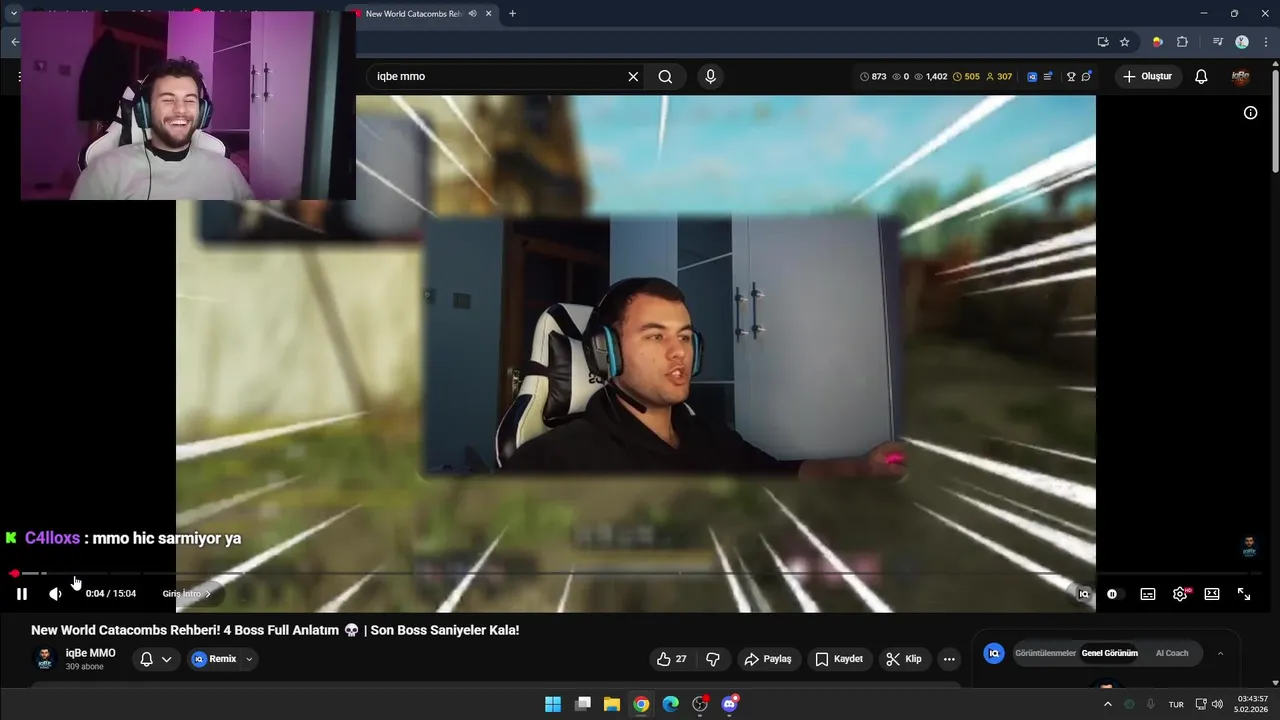
Task: Click the vidIQ badge on the player
Action: click(x=1083, y=594)
